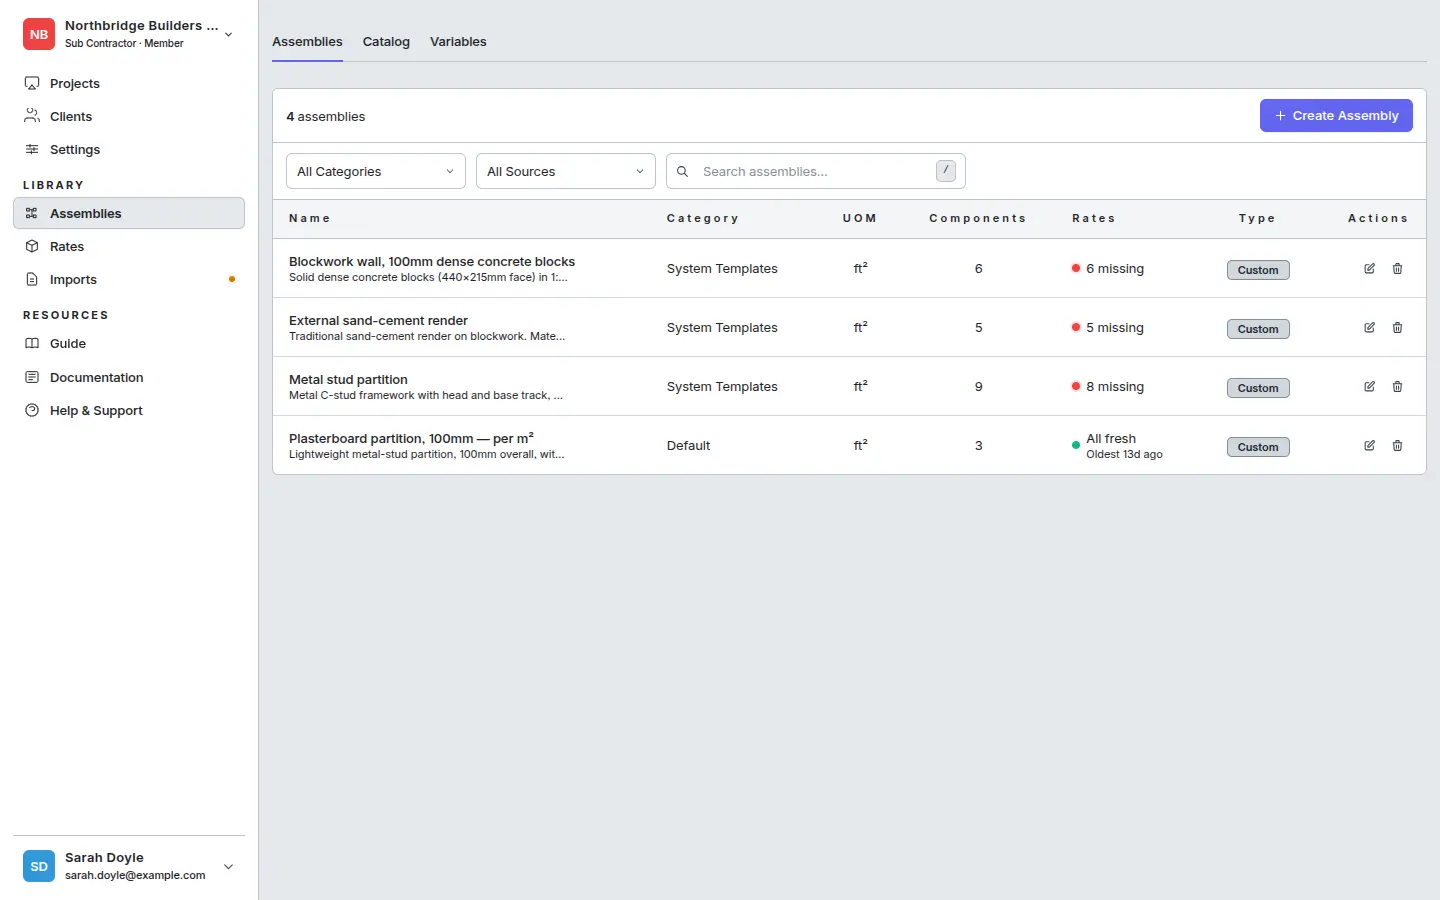Click the Projects icon in sidebar
Image resolution: width=1440 pixels, height=900 pixels.
(32, 83)
